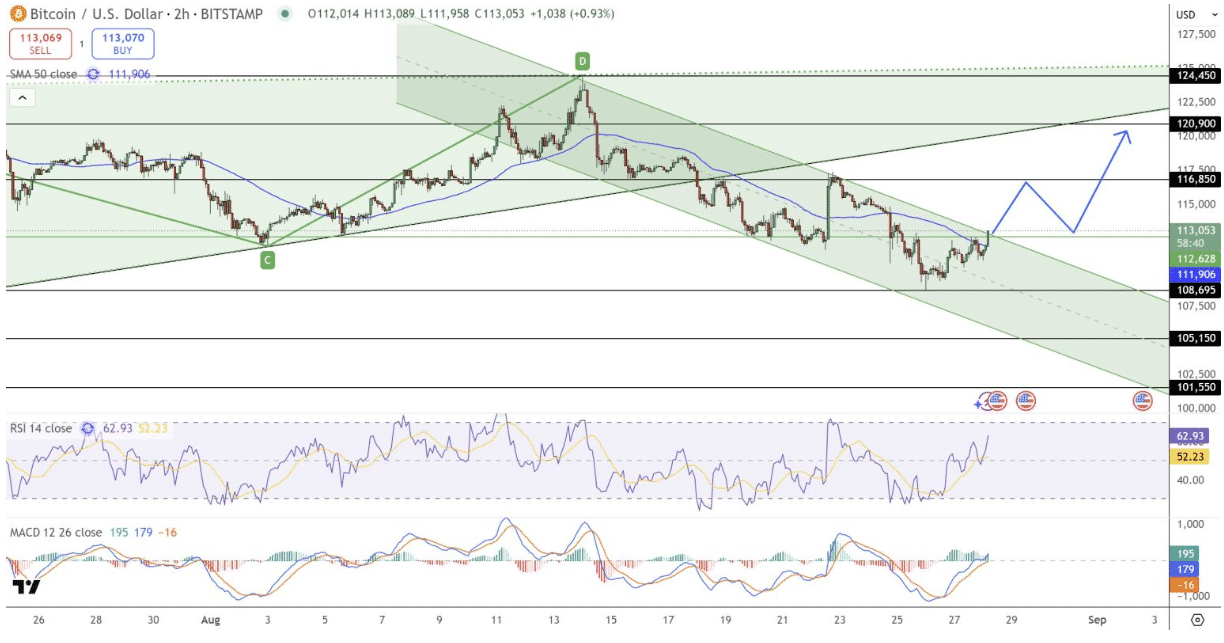Viewport: 1224px width, 643px height.
Task: Click the loading icon beside RSI 14 close
Action: coord(87,428)
